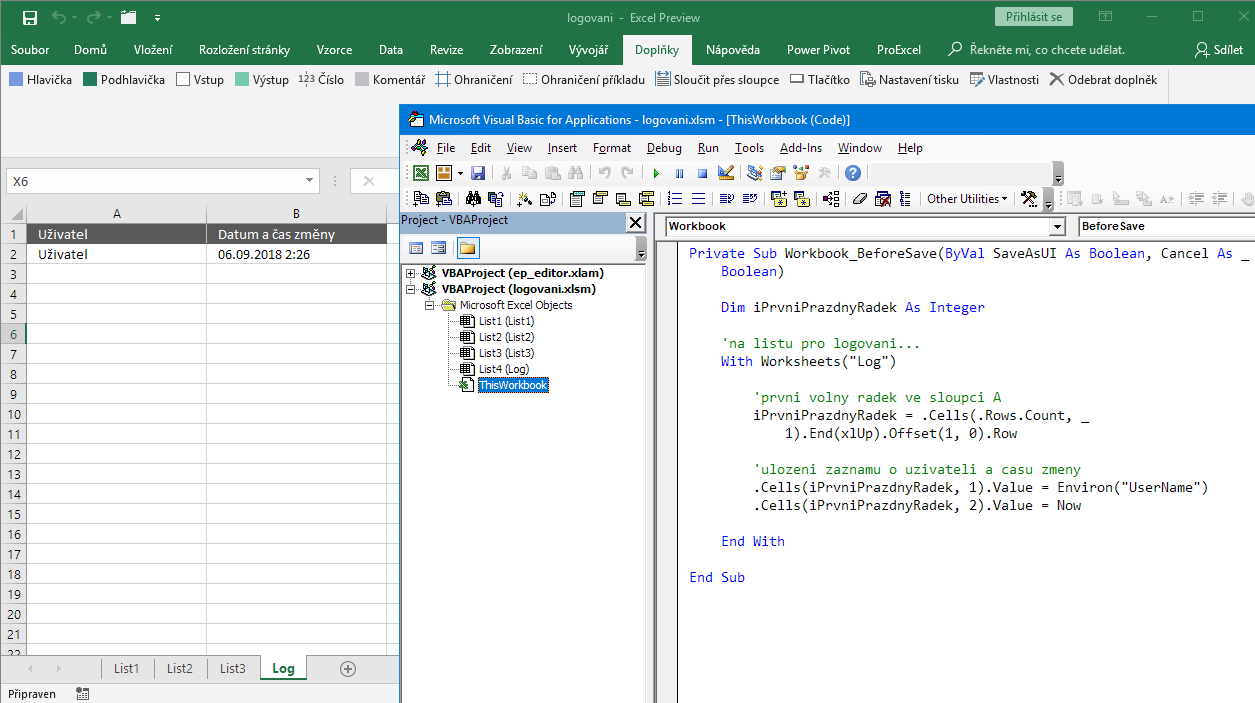
Task: Click the View Code icon in Project panel
Action: coord(416,248)
